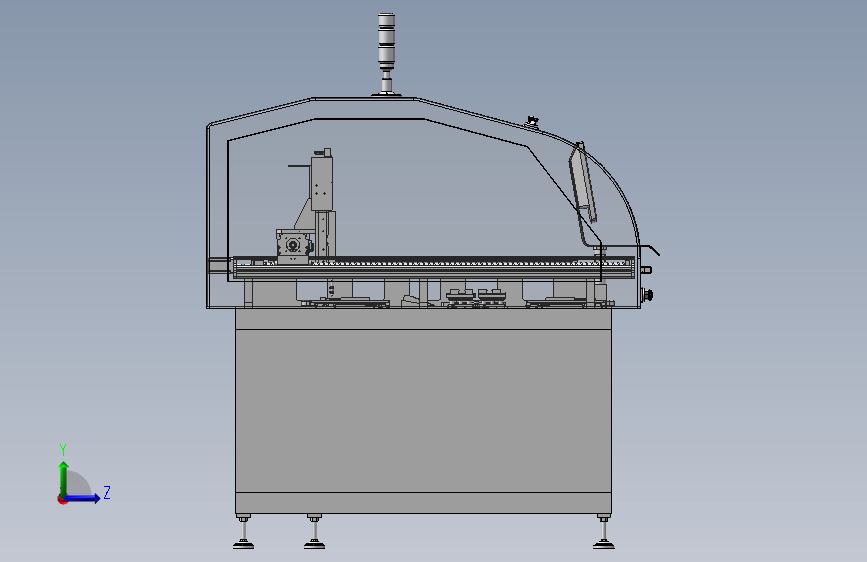
Task: Select the long horizontal linear rail beam
Action: [x=434, y=268]
